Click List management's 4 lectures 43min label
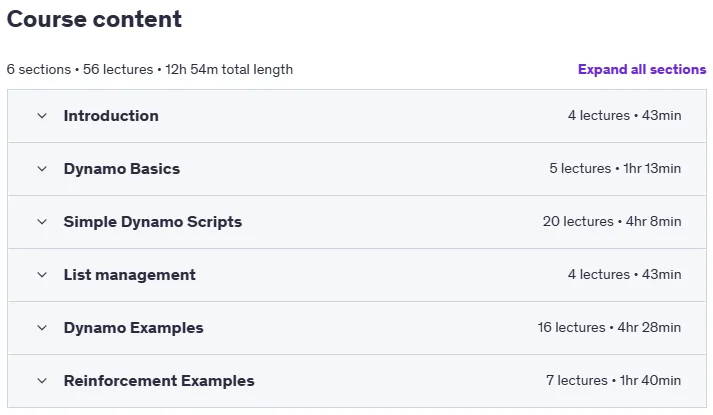This screenshot has height=415, width=713. pos(624,275)
